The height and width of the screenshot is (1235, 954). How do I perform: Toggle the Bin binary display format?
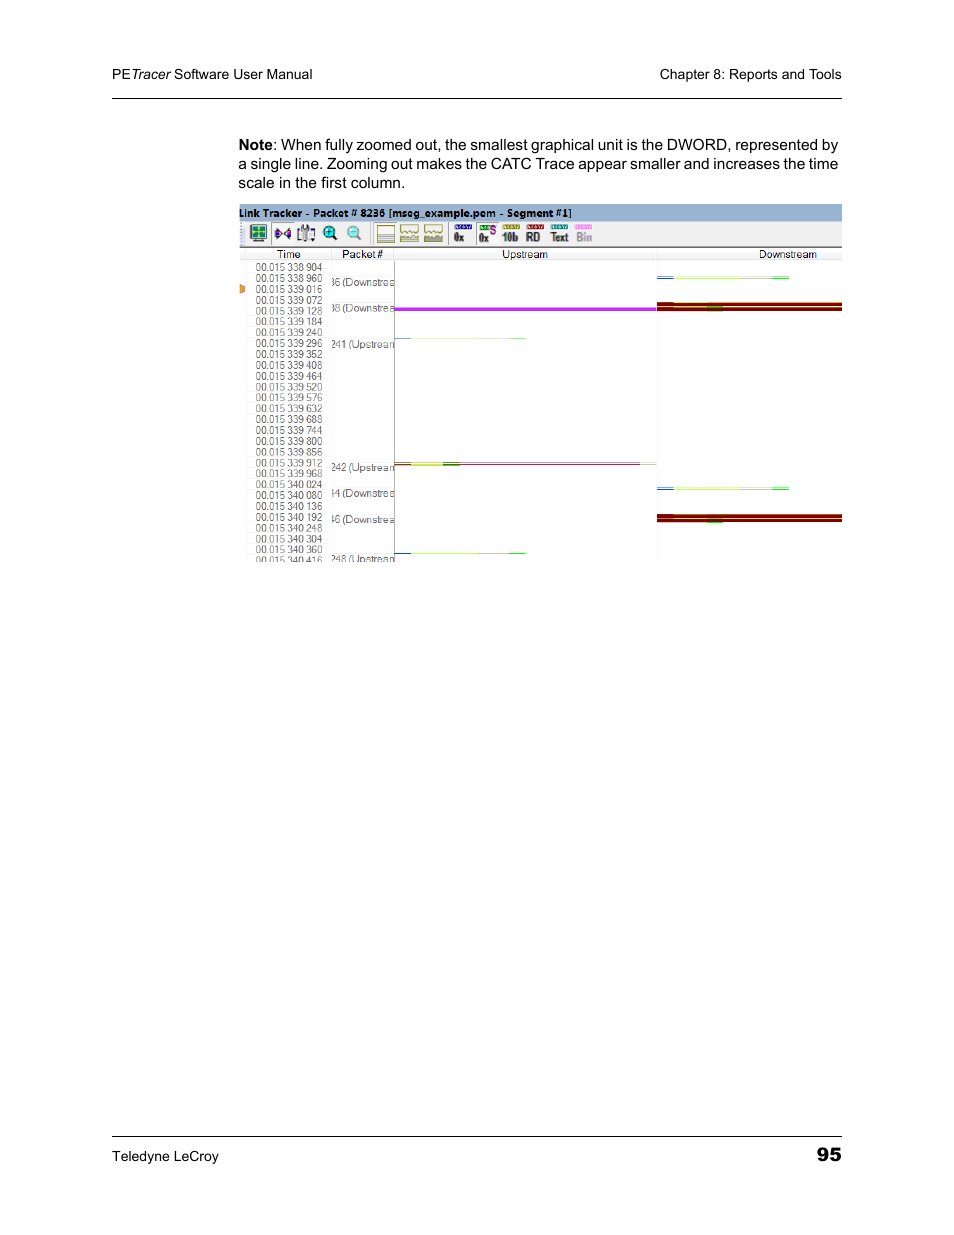[x=584, y=234]
